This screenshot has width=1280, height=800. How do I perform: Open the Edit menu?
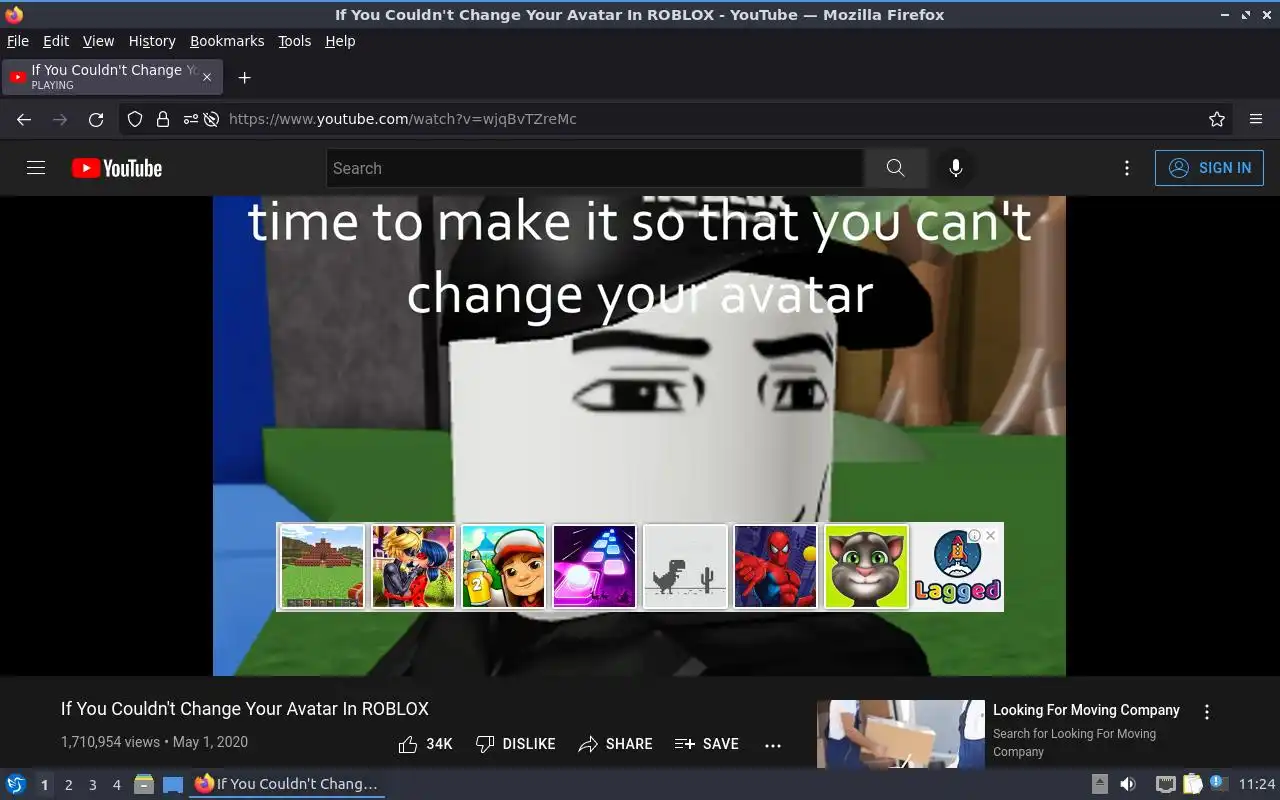coord(56,41)
